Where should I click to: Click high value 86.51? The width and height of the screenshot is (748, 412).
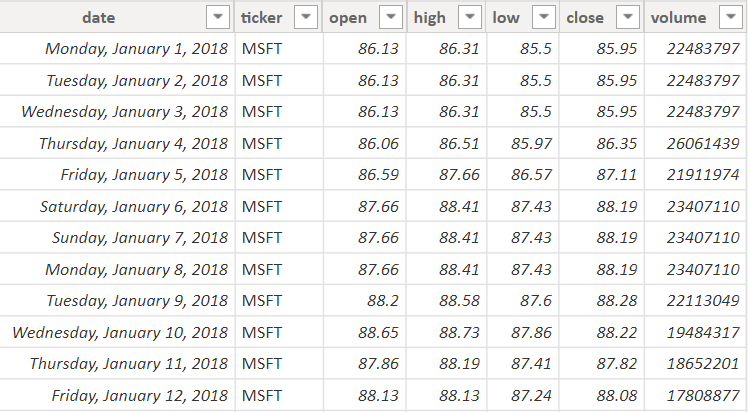pyautogui.click(x=459, y=143)
